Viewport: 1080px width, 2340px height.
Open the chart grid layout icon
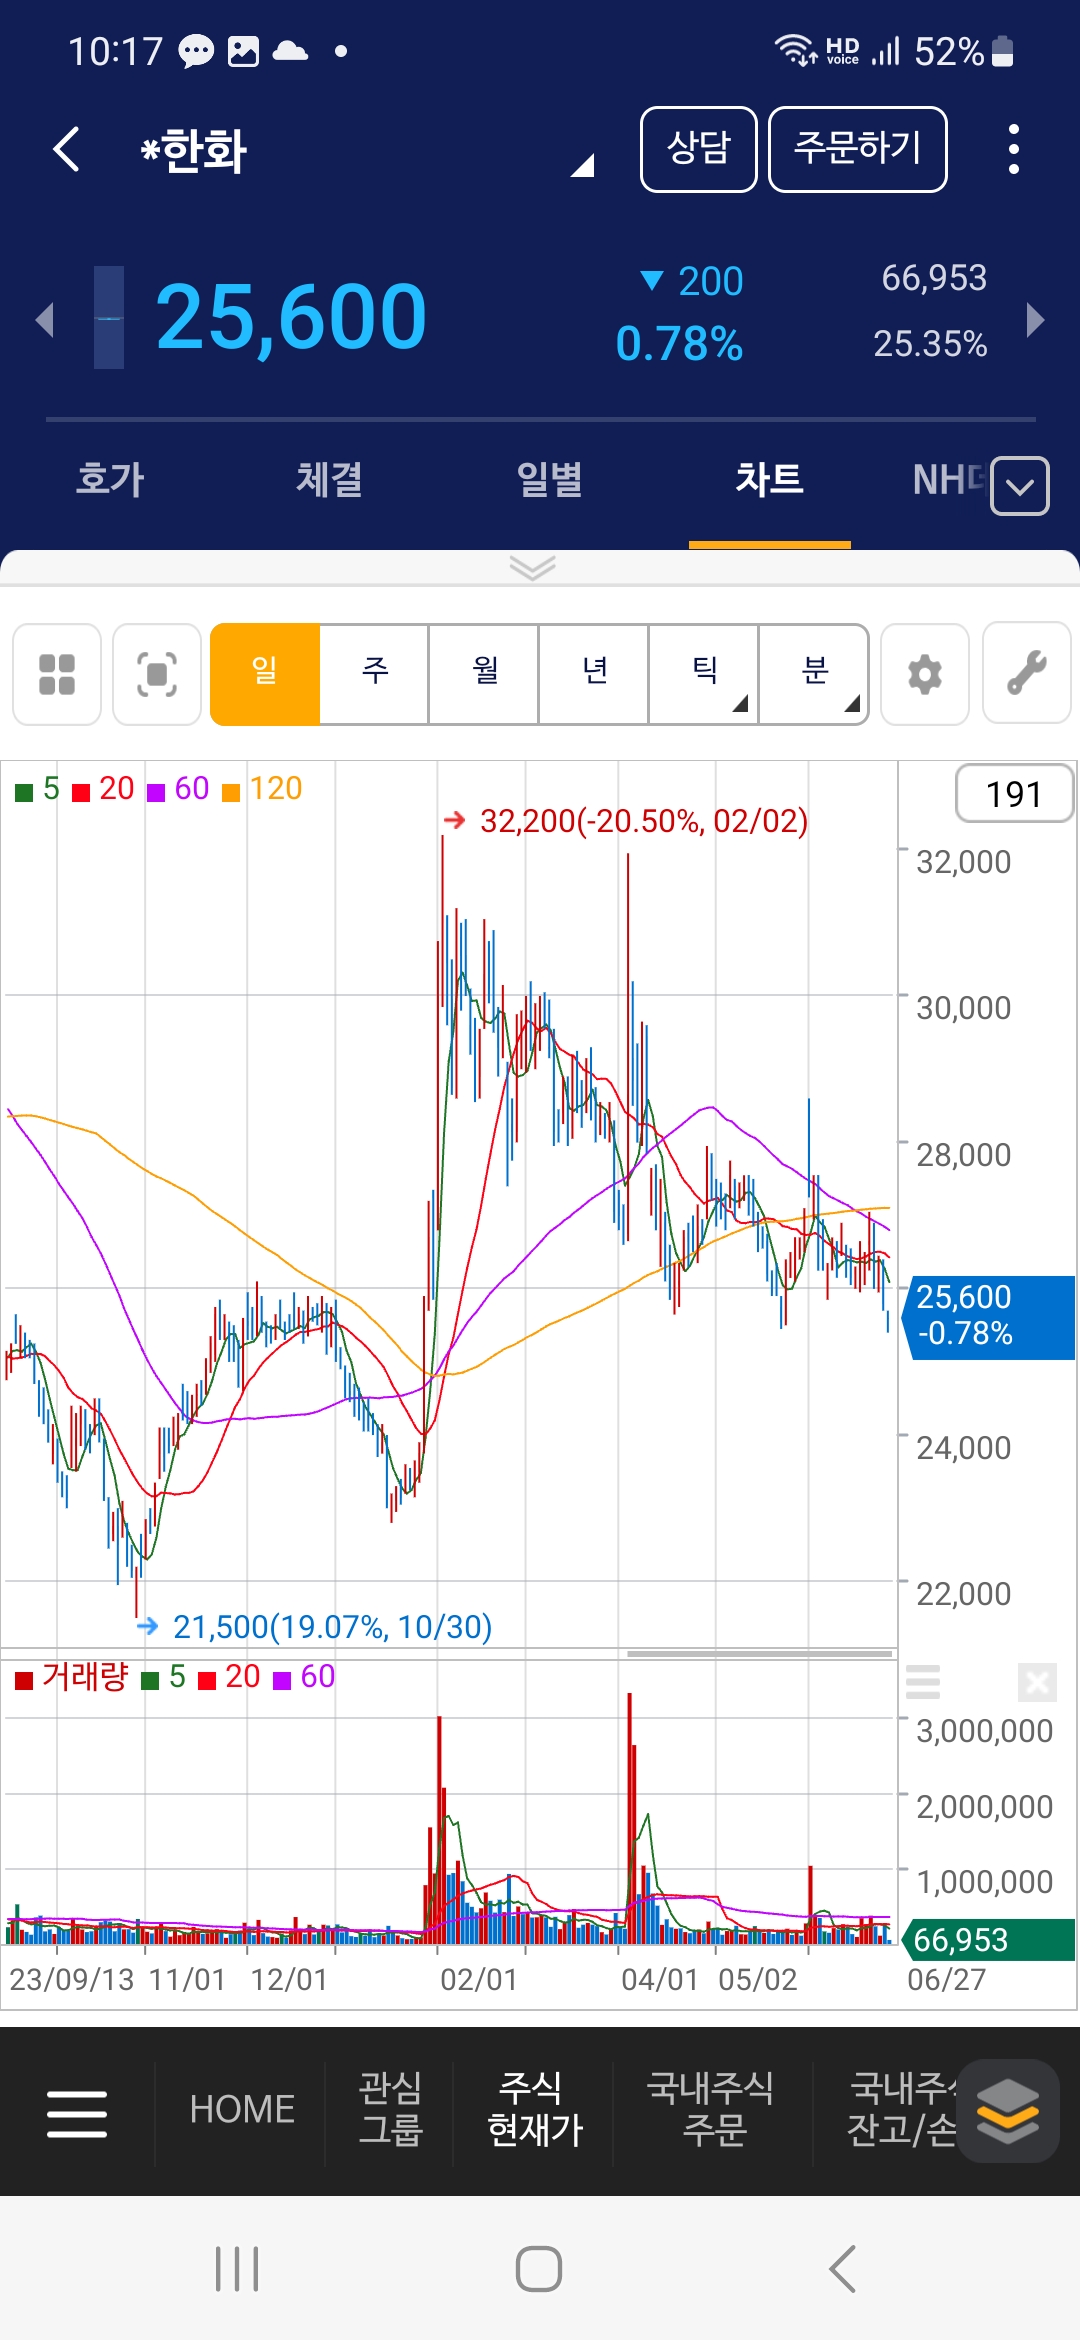click(x=57, y=674)
